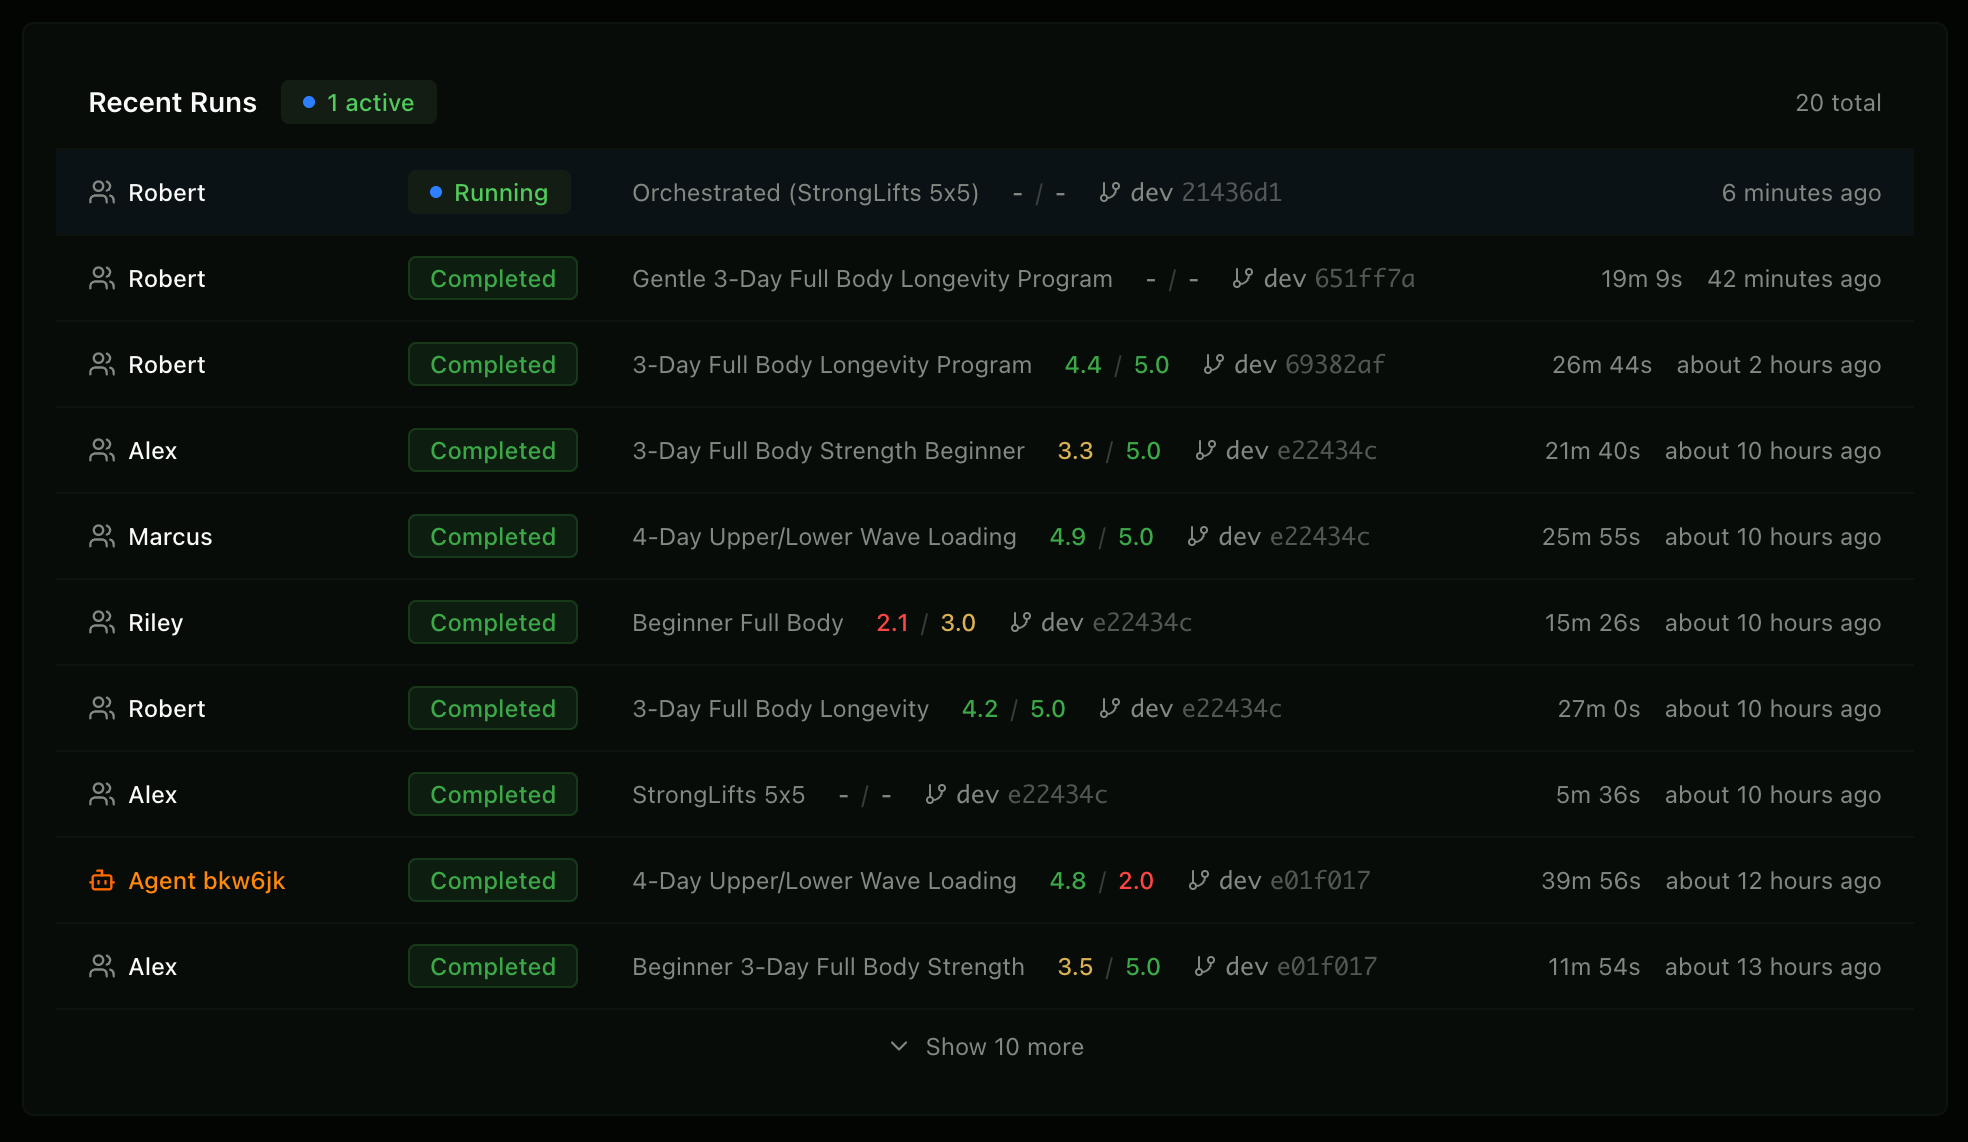Click the 4.4 score value

(1083, 364)
